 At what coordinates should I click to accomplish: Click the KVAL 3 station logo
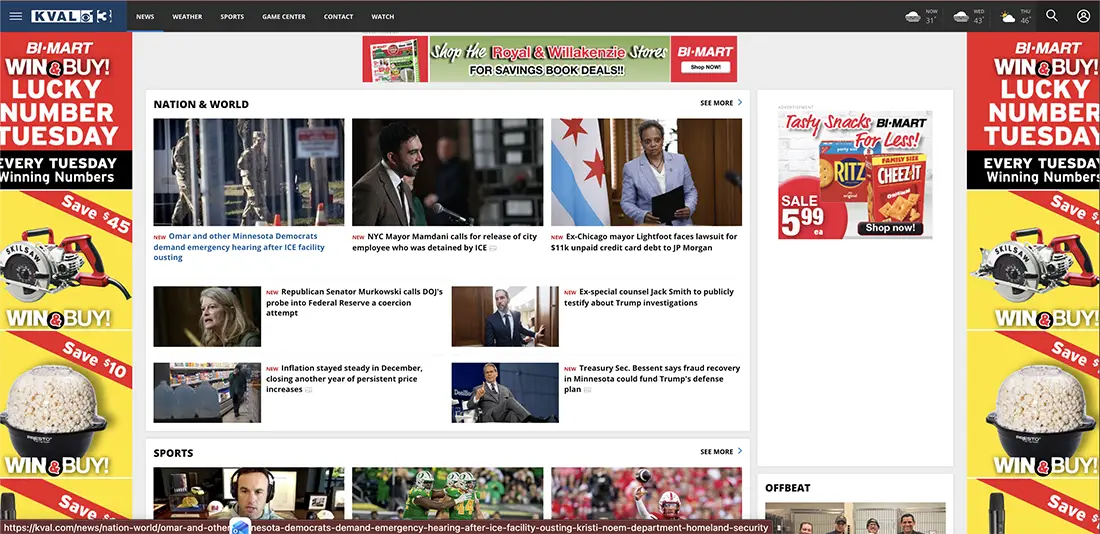[x=72, y=16]
